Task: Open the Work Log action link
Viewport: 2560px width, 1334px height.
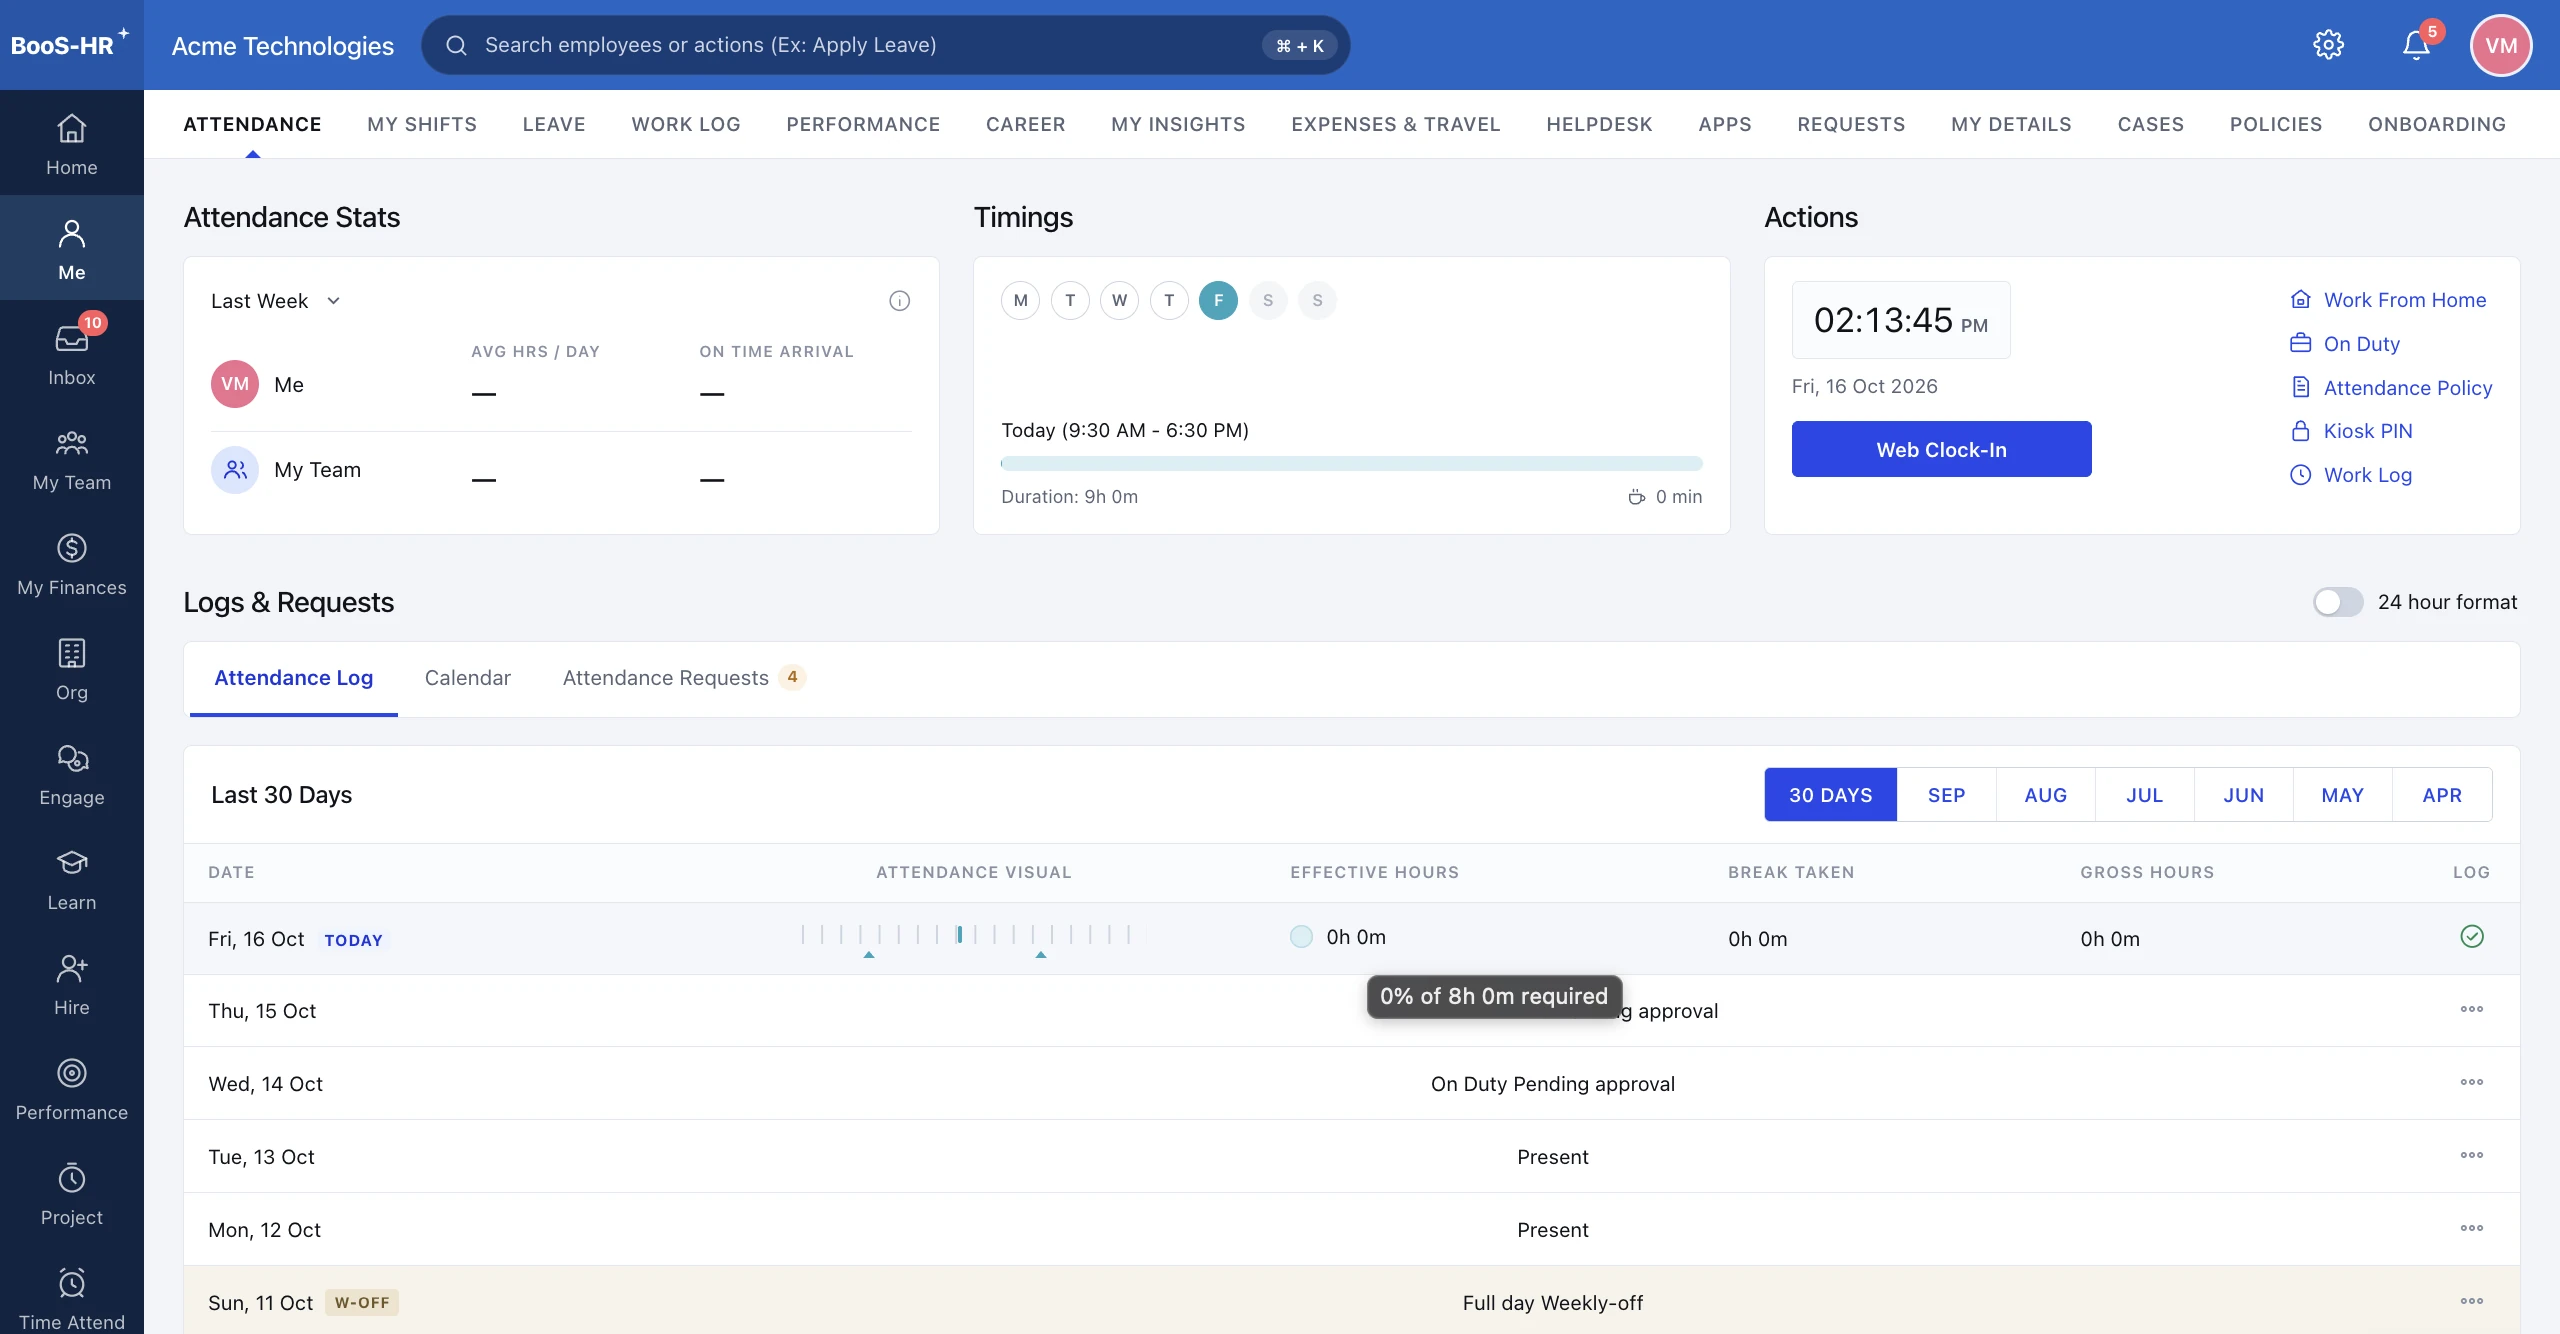Action: pos(2351,475)
